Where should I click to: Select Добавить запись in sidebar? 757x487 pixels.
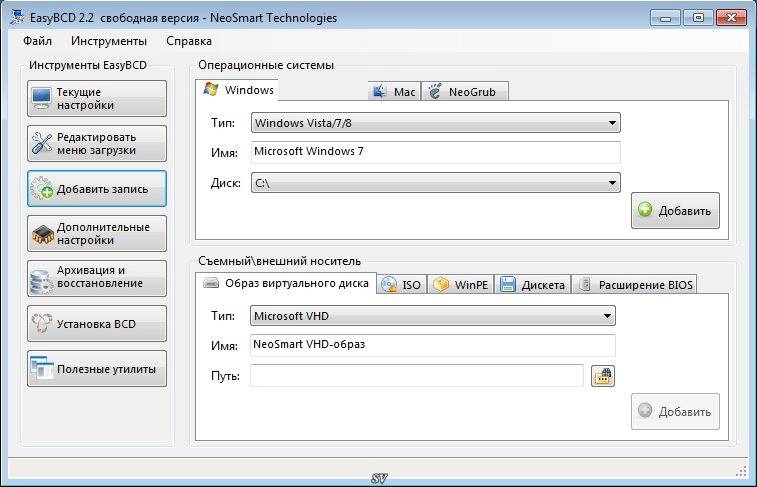[97, 189]
